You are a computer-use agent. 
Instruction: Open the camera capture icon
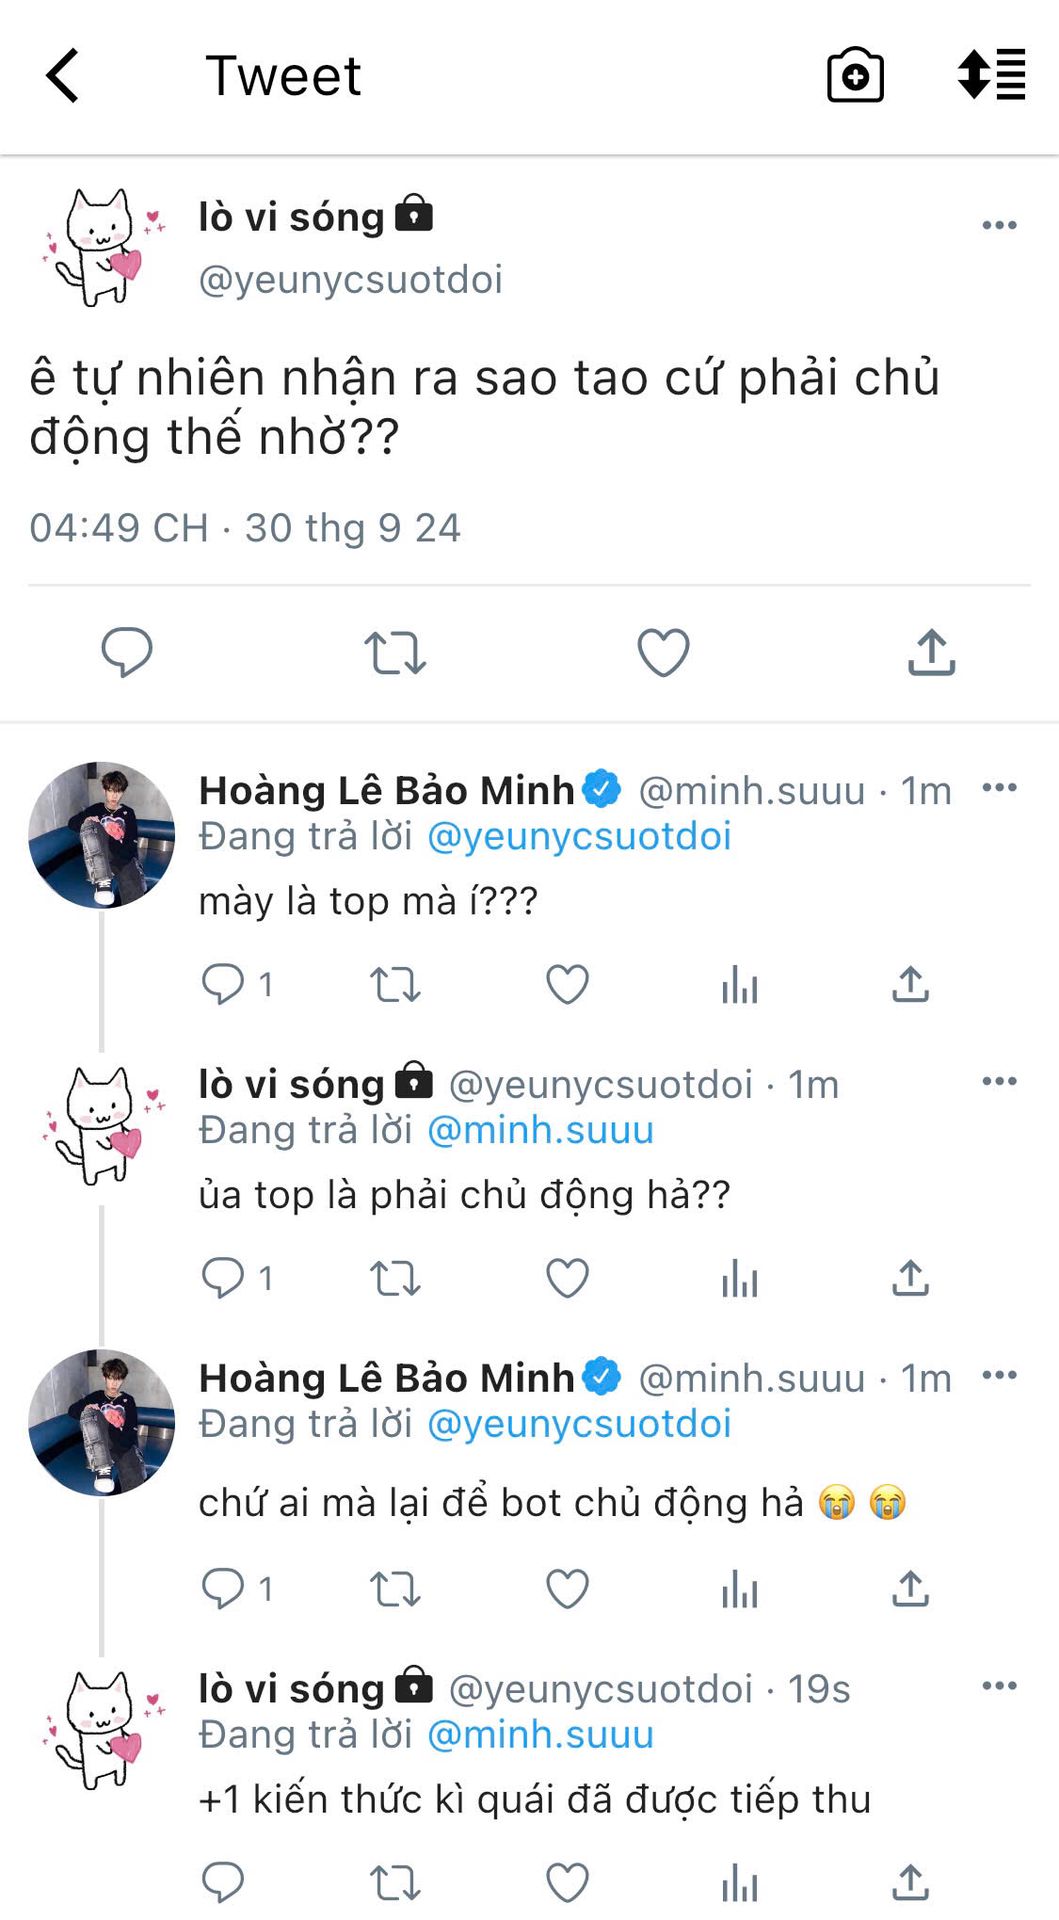click(x=855, y=76)
